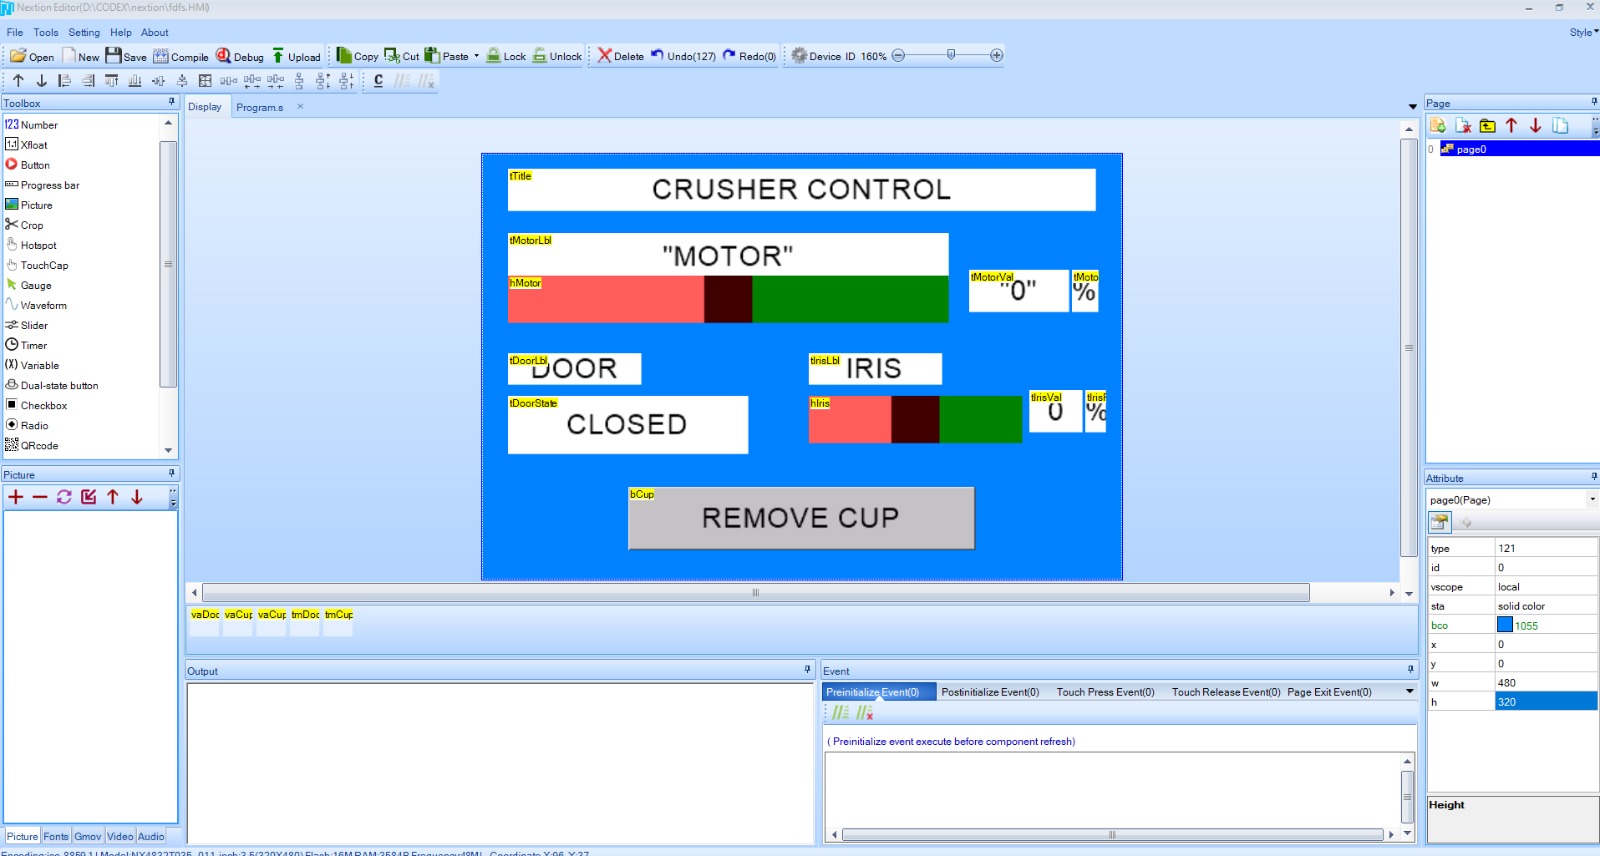Image resolution: width=1600 pixels, height=856 pixels.
Task: Expand the event tabs overflow arrow
Action: 1410,691
